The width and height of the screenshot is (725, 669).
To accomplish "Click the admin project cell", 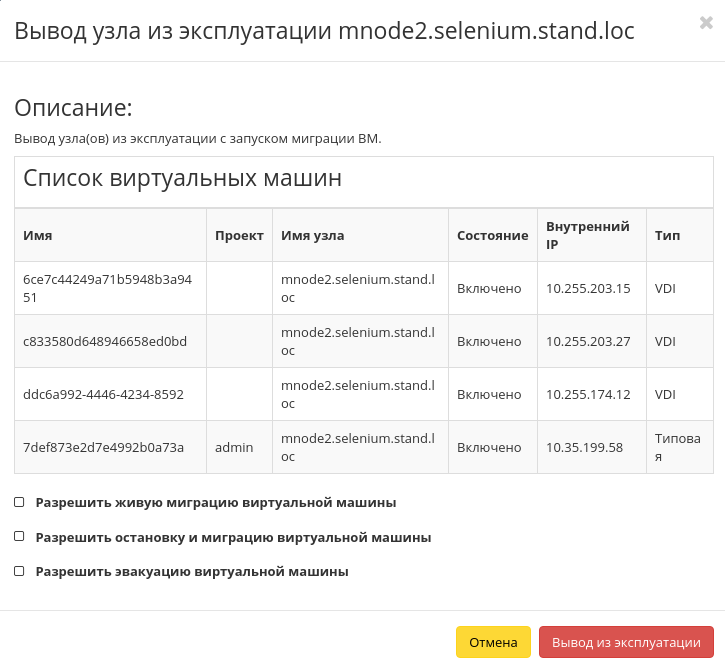I will 232,447.
